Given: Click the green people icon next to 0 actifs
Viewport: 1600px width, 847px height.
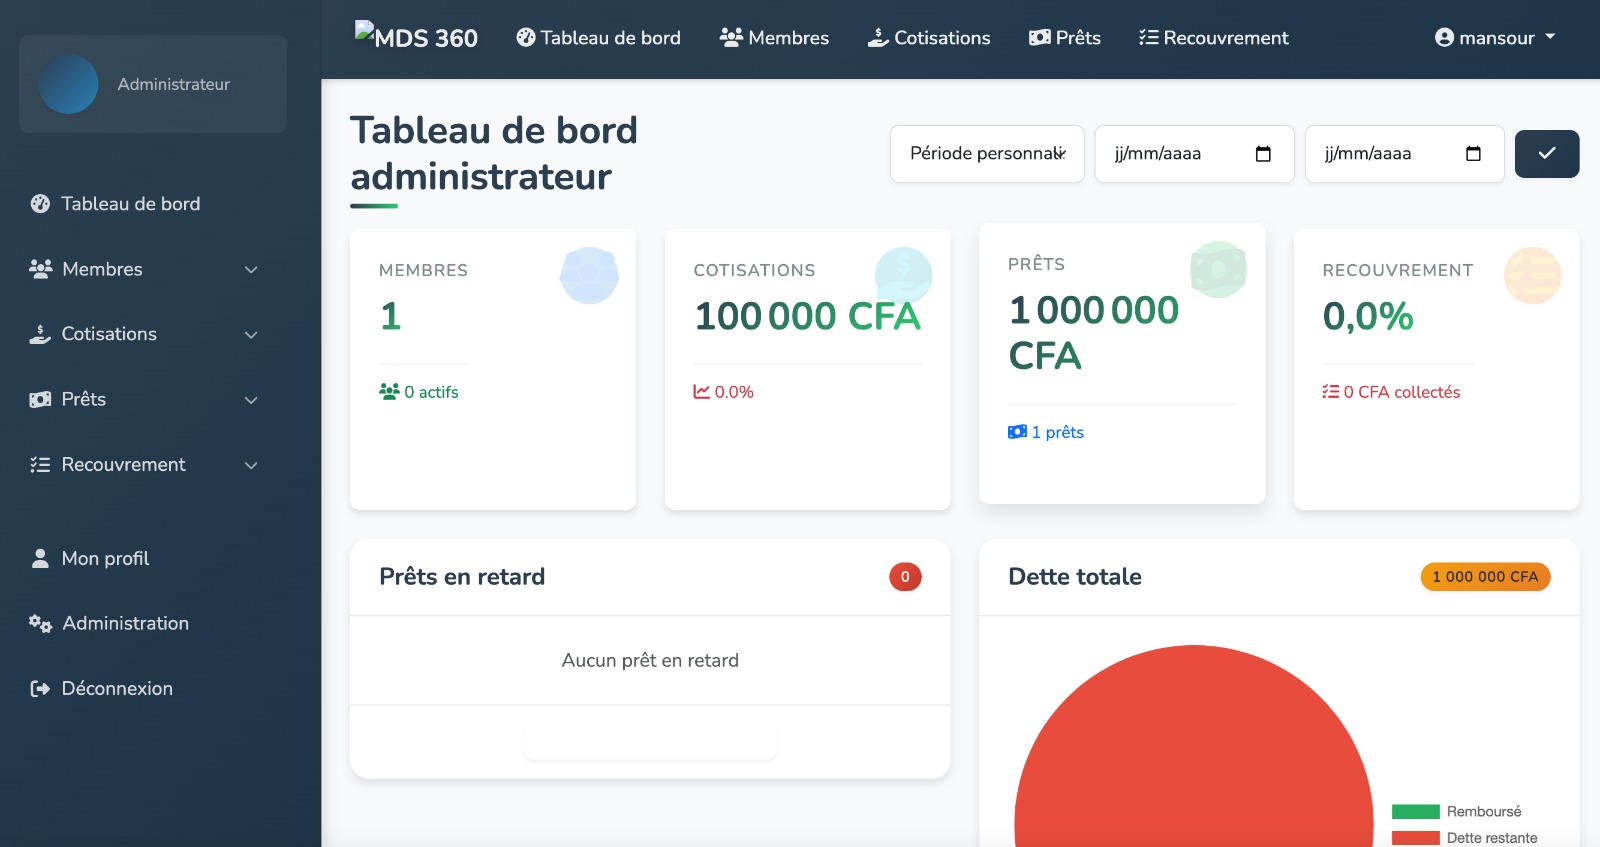Looking at the screenshot, I should tap(389, 391).
